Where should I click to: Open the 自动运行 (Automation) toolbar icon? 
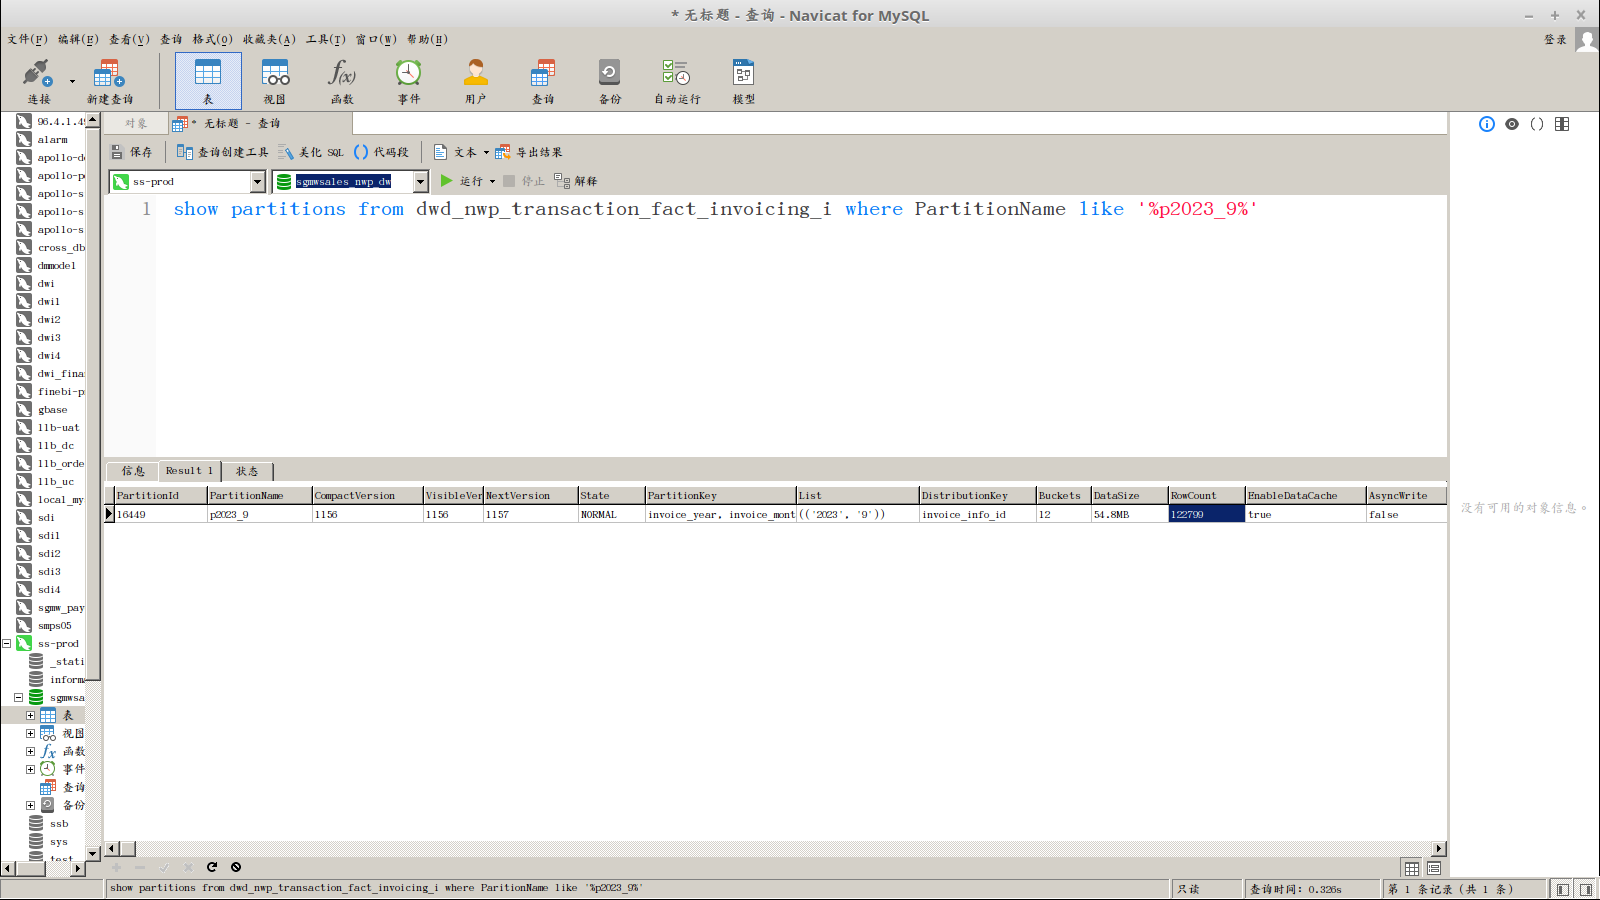point(677,80)
